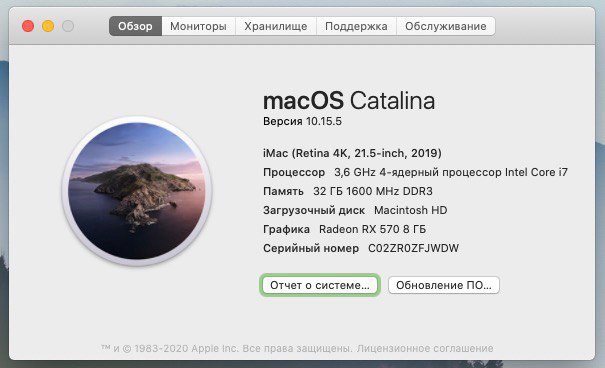Click the serial number C02ZR0ZFJWDW

[x=413, y=248]
